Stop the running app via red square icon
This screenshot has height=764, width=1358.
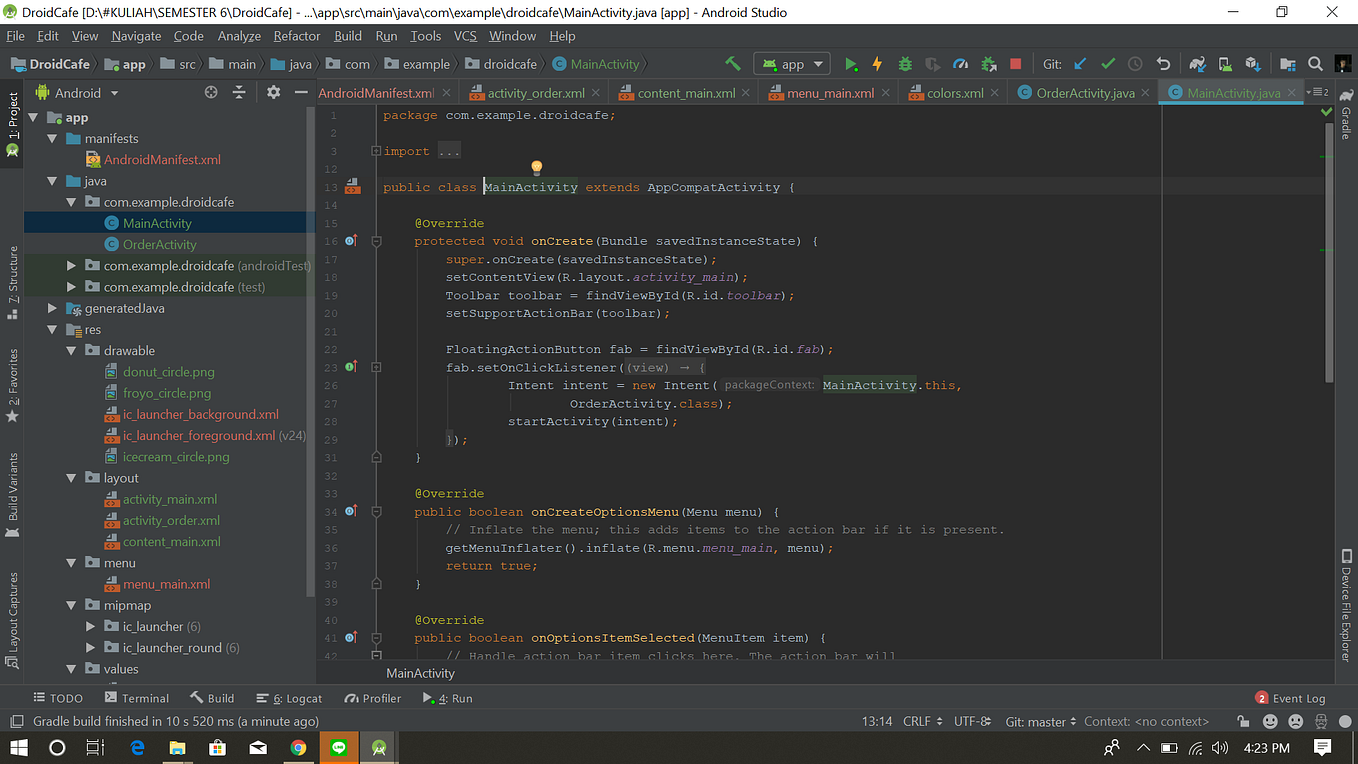pyautogui.click(x=1016, y=62)
